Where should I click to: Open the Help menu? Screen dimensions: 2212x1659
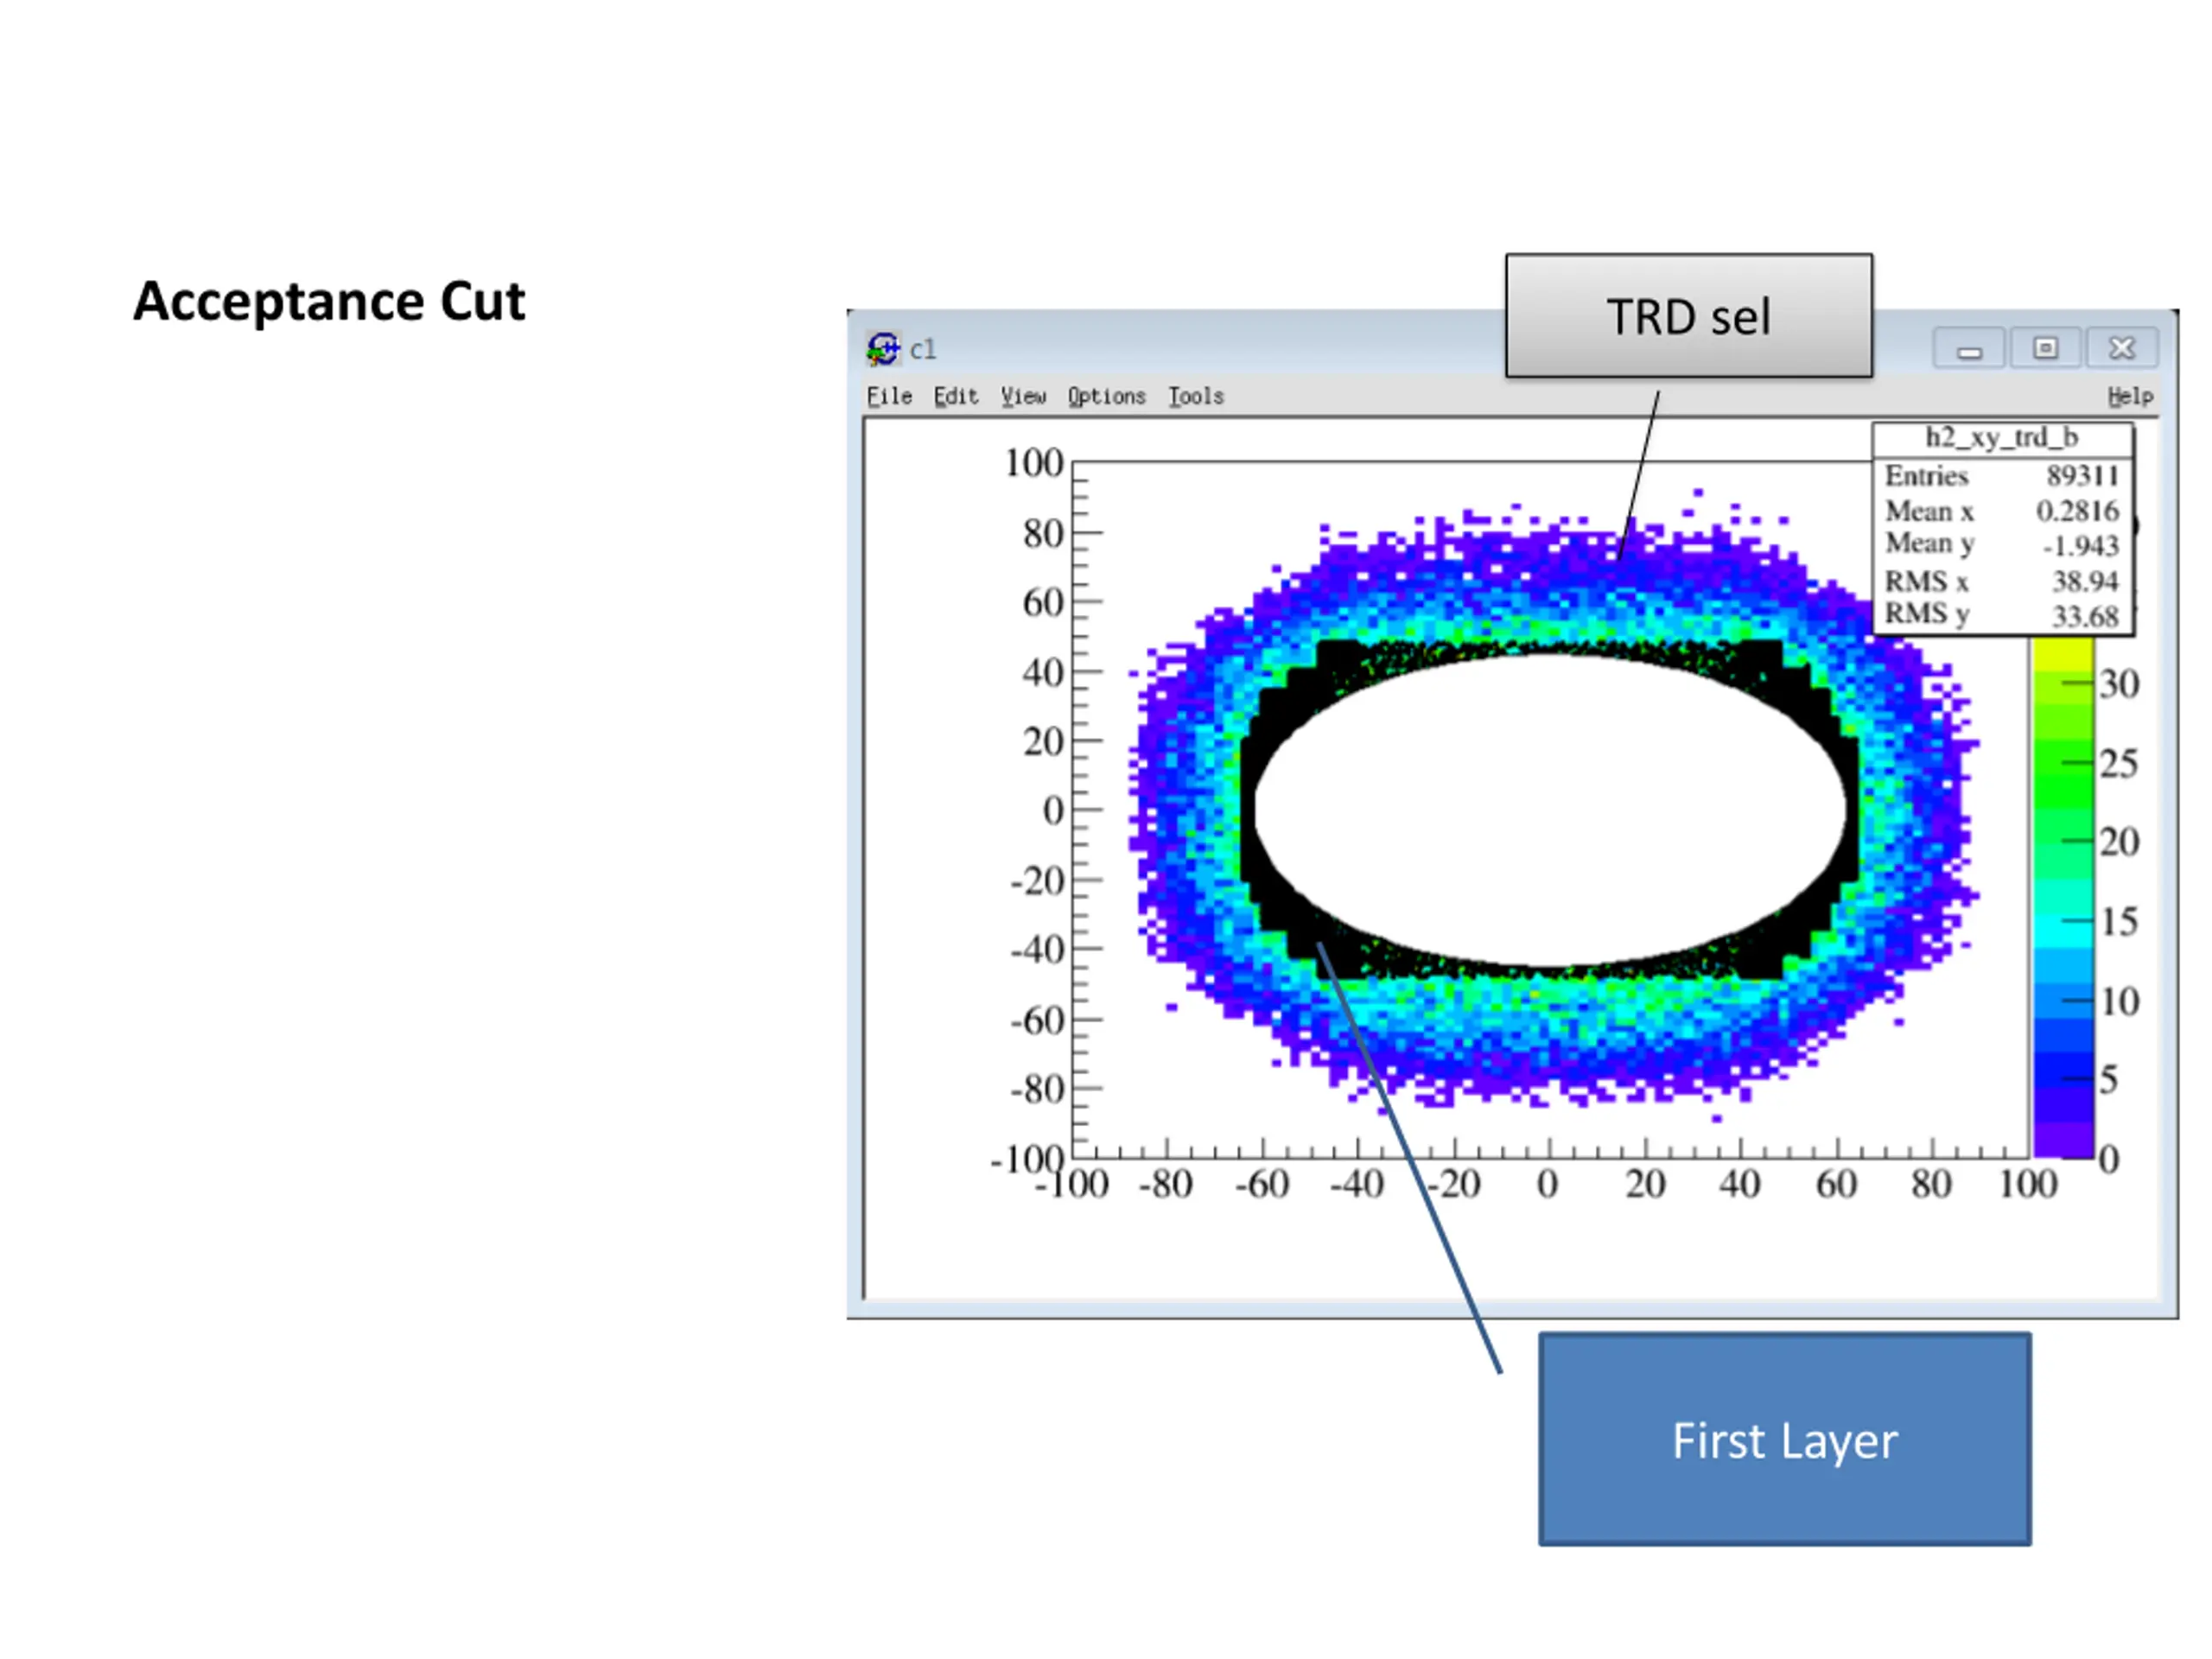pyautogui.click(x=2130, y=396)
